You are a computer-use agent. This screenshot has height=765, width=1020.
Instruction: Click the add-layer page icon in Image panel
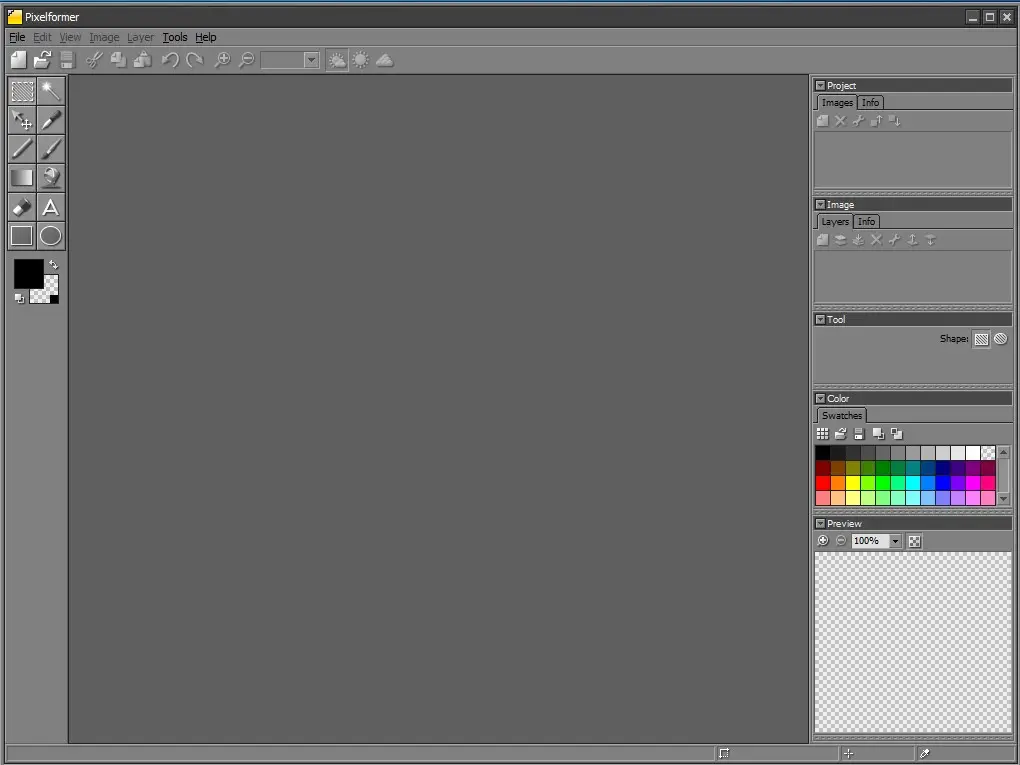click(823, 240)
